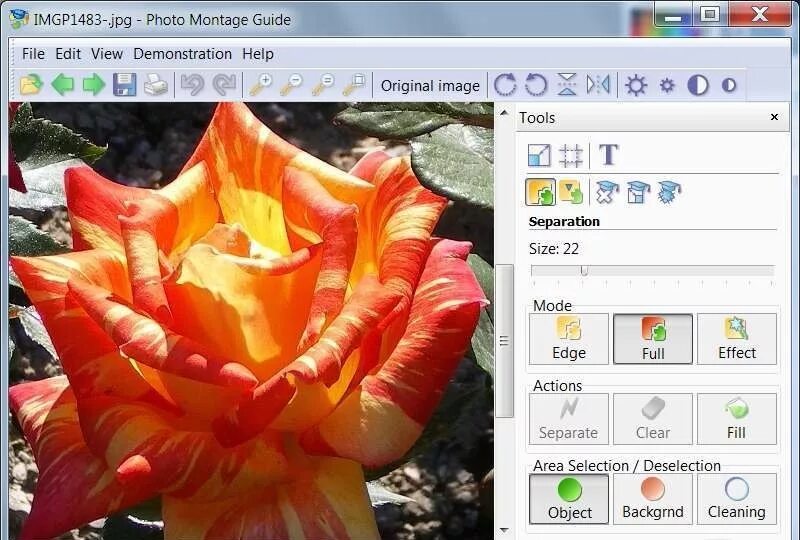Show the Original image
Viewport: 800px width, 540px height.
430,86
